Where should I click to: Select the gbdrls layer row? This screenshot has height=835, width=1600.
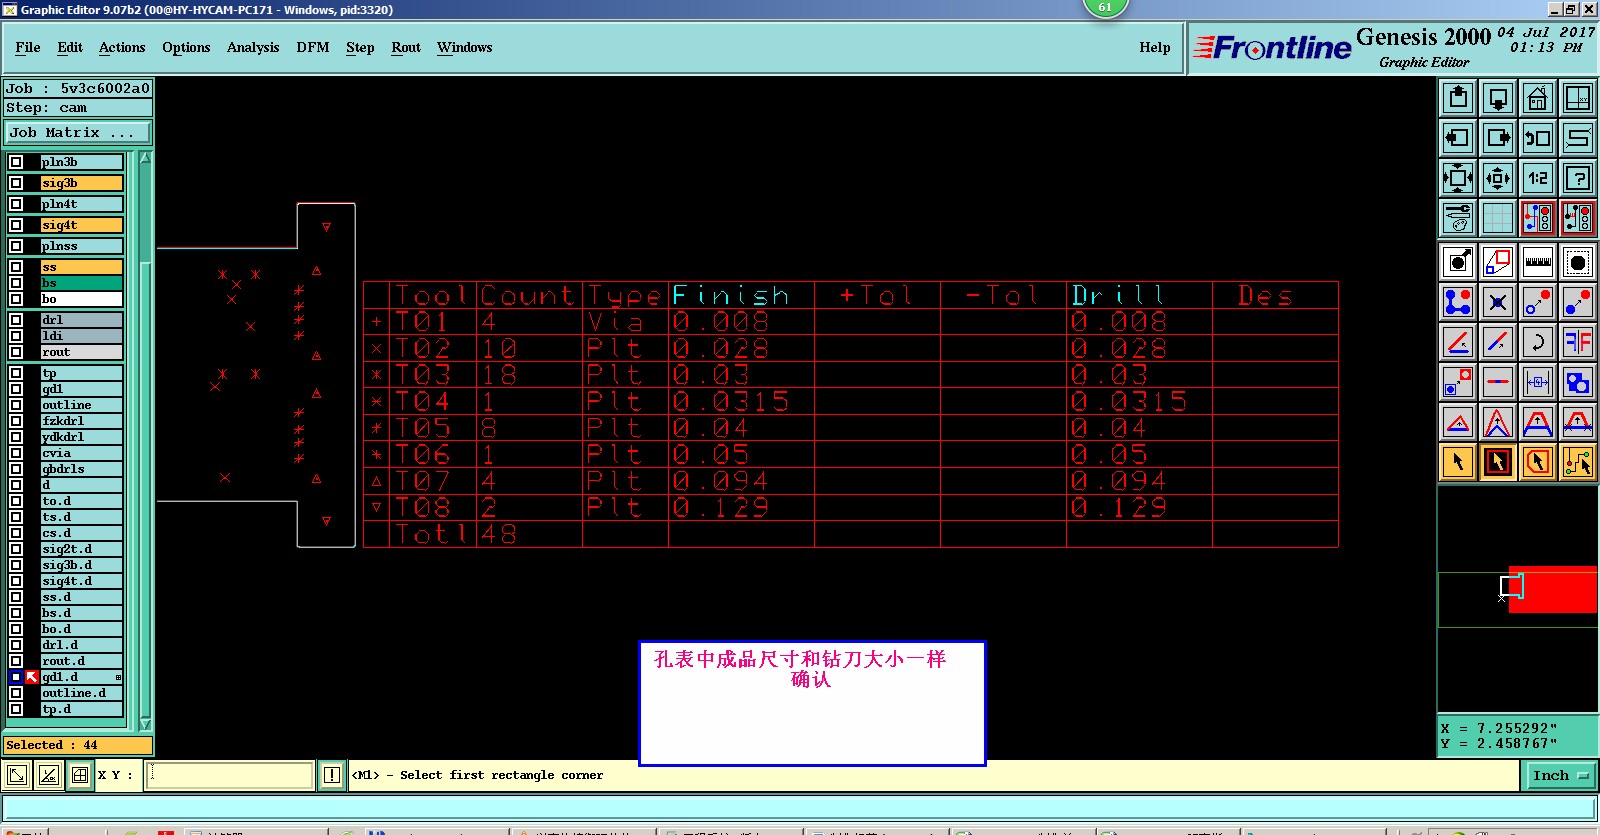click(x=82, y=469)
